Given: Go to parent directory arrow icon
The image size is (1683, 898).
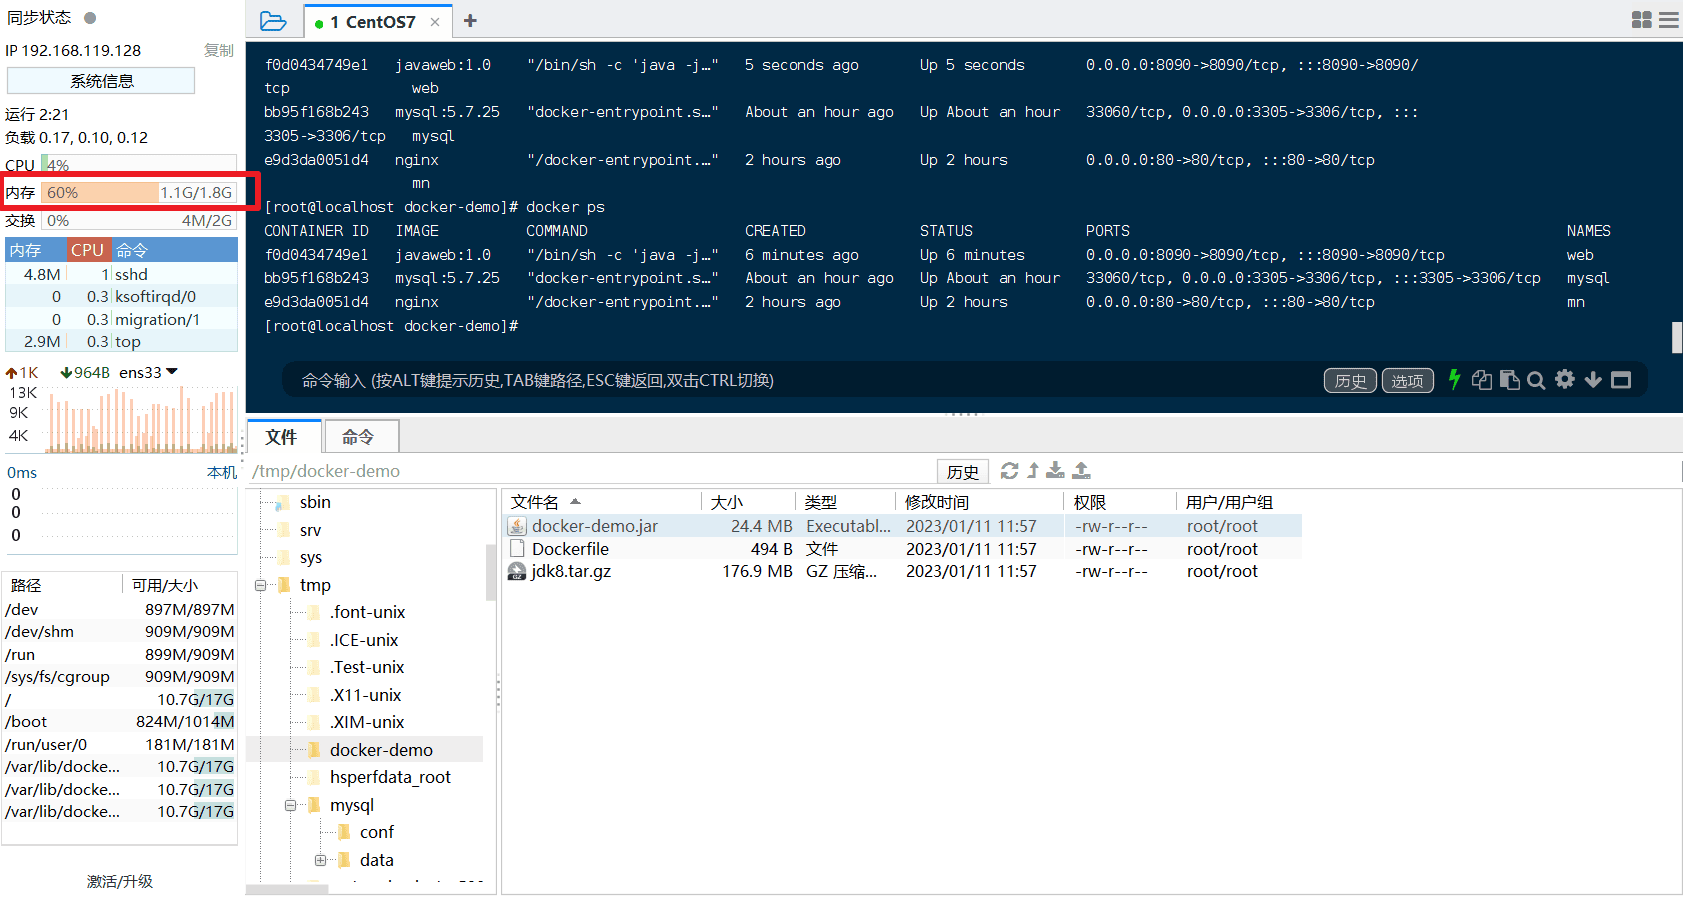Looking at the screenshot, I should pyautogui.click(x=1033, y=471).
